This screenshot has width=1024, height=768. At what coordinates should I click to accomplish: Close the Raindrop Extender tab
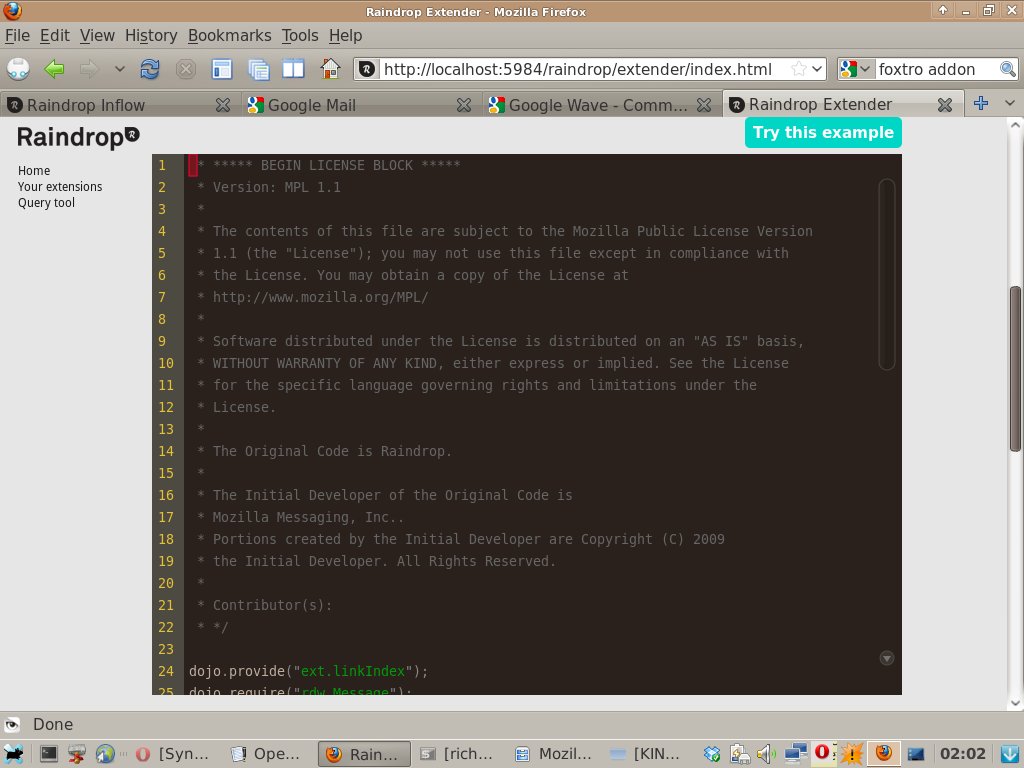944,104
